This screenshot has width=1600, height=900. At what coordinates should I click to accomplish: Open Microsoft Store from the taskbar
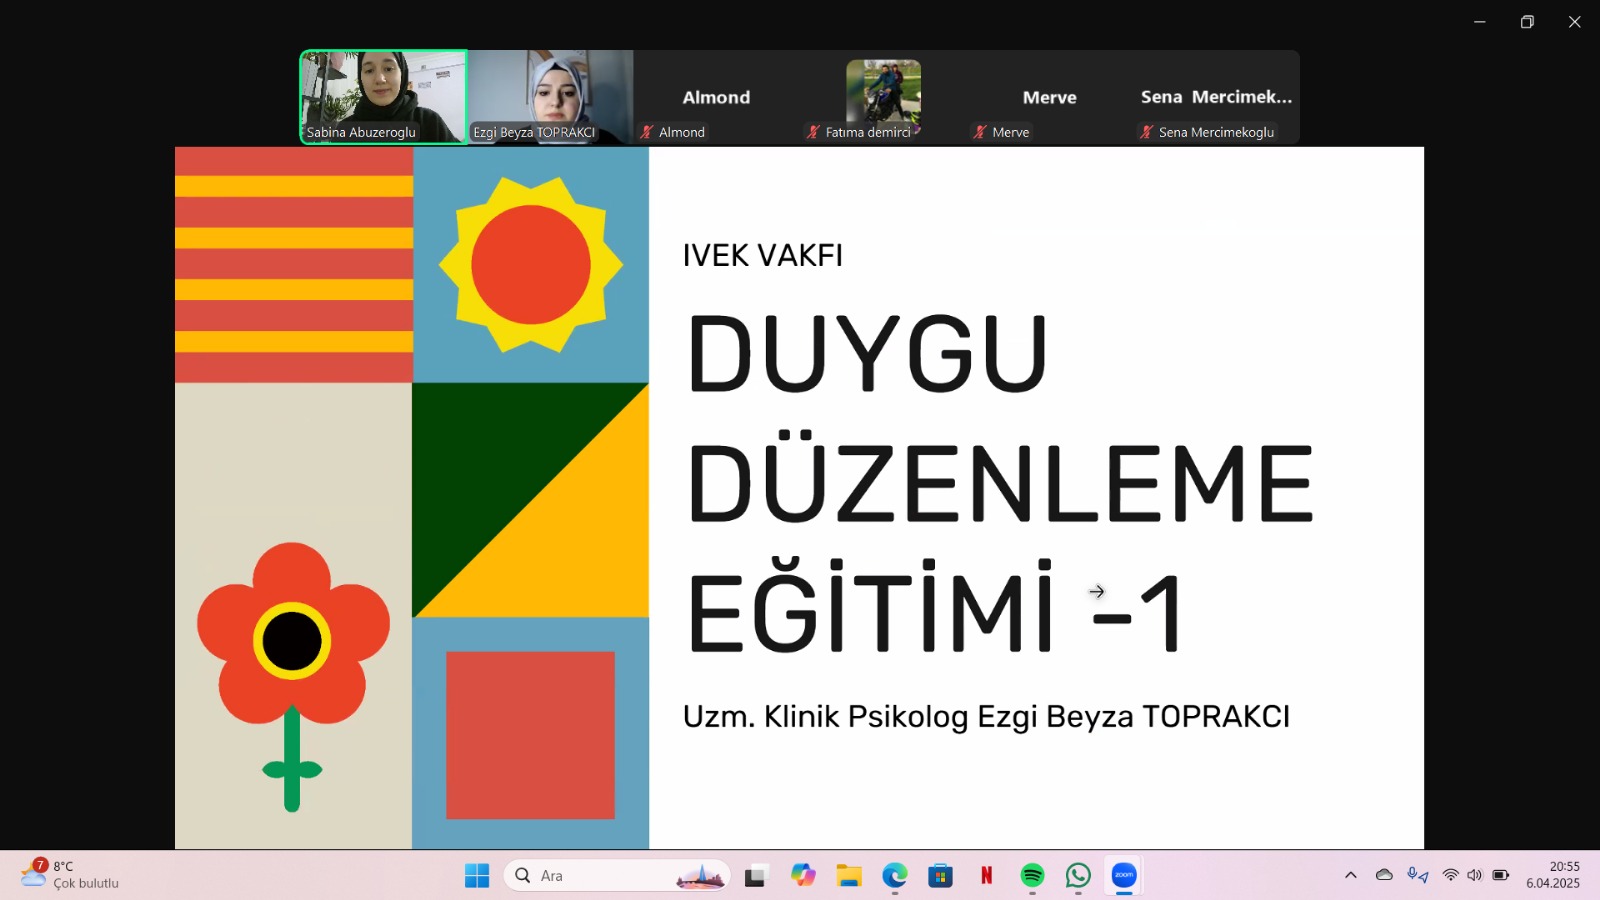[x=940, y=875]
